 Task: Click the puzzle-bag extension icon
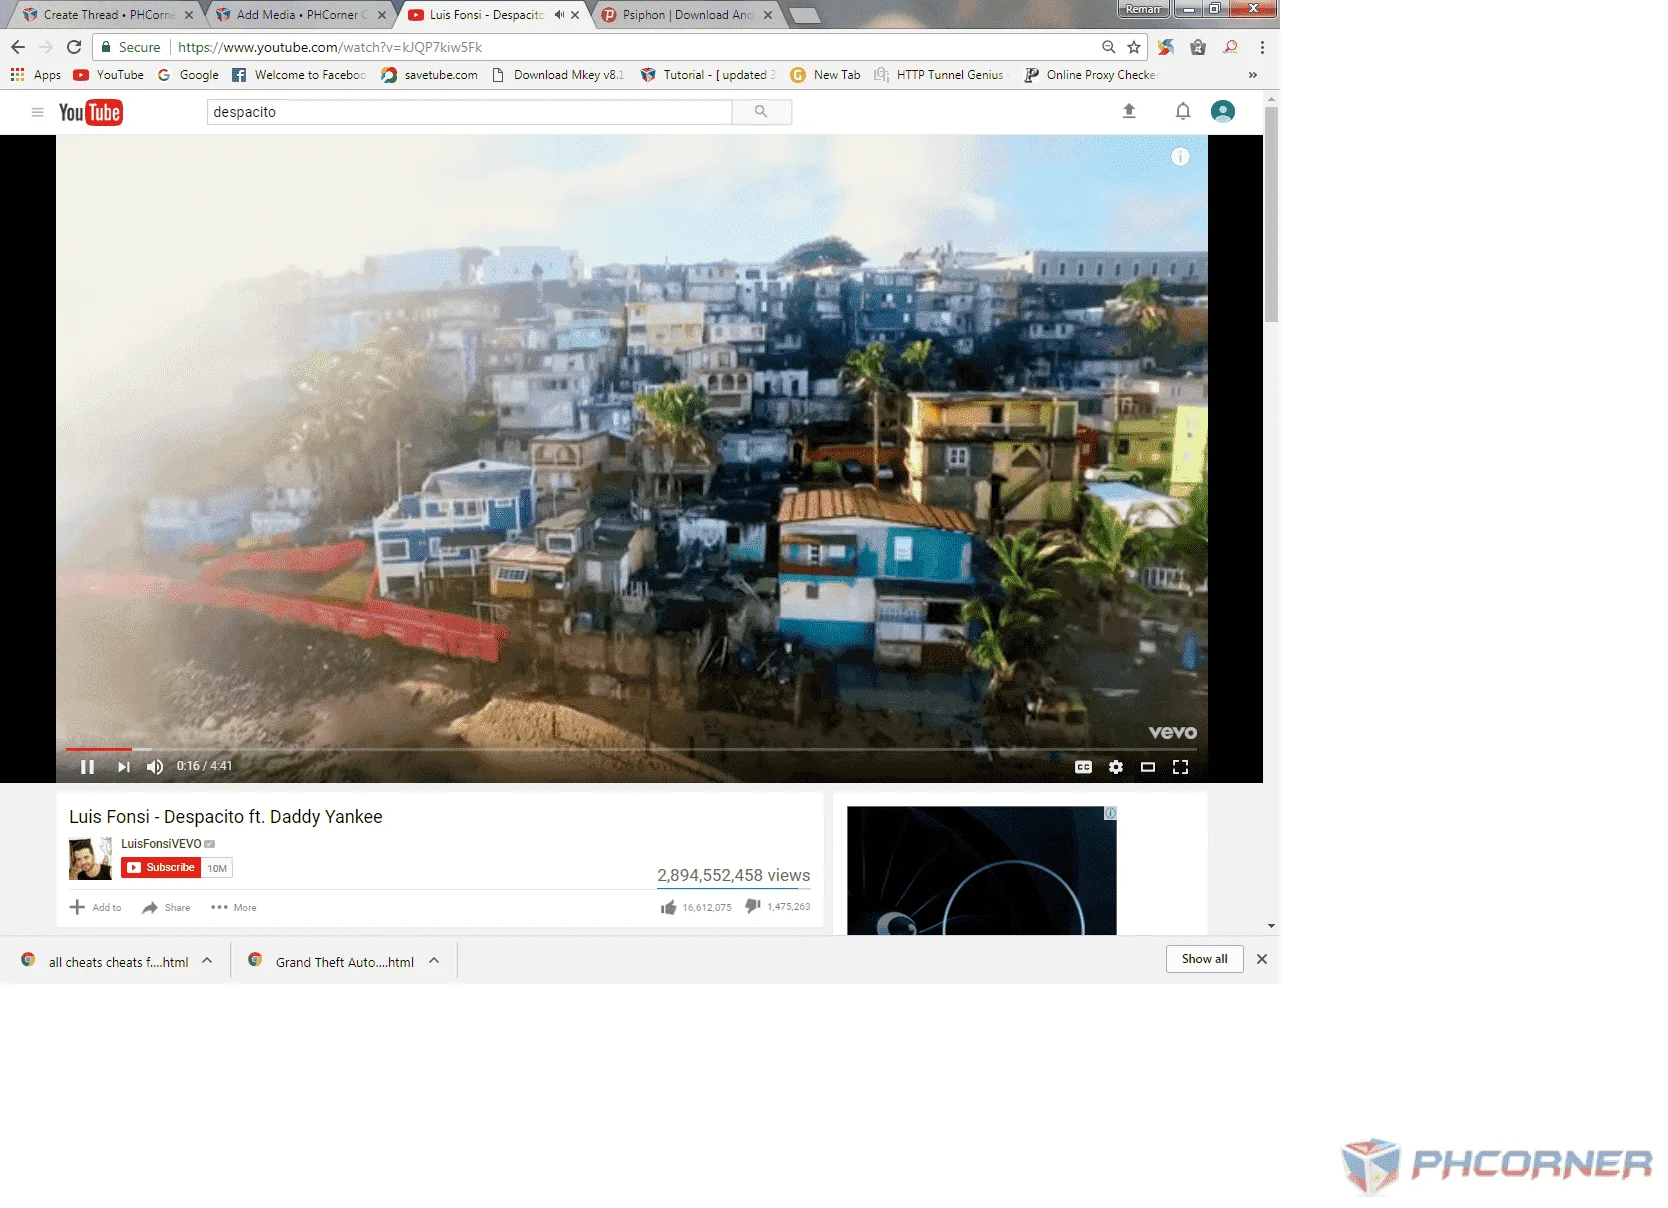pyautogui.click(x=1198, y=47)
